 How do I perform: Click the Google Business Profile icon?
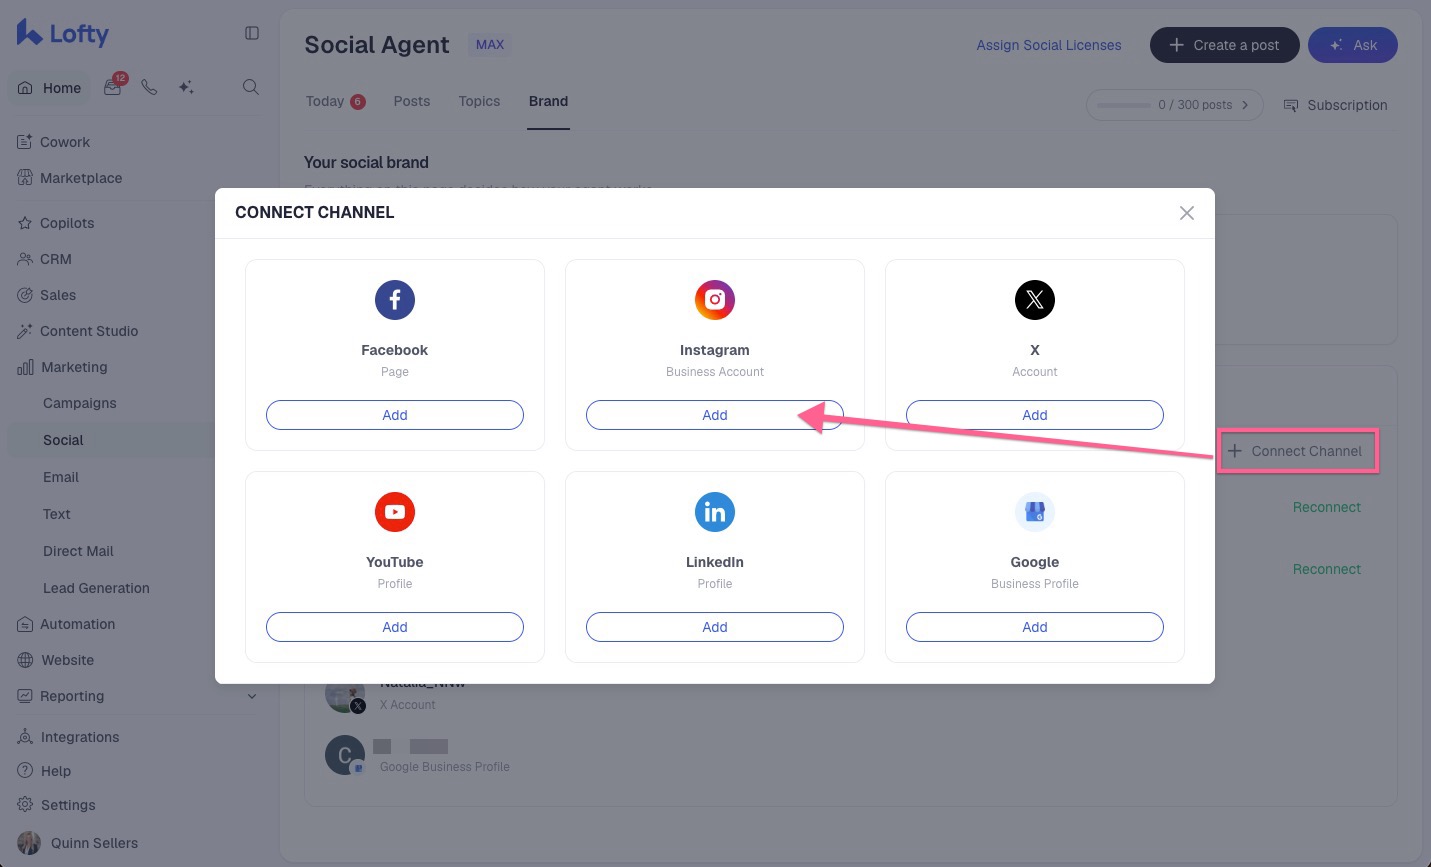pyautogui.click(x=1035, y=512)
